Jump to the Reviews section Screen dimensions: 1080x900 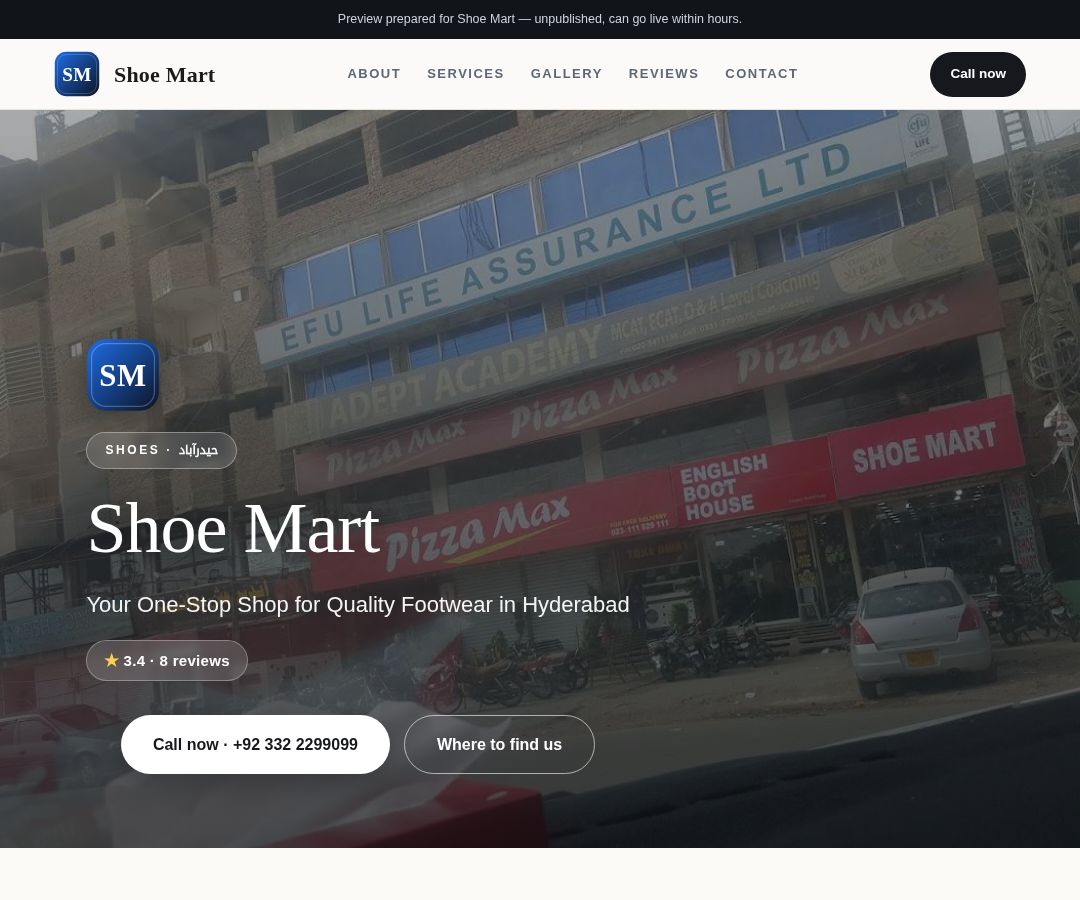pyautogui.click(x=663, y=74)
